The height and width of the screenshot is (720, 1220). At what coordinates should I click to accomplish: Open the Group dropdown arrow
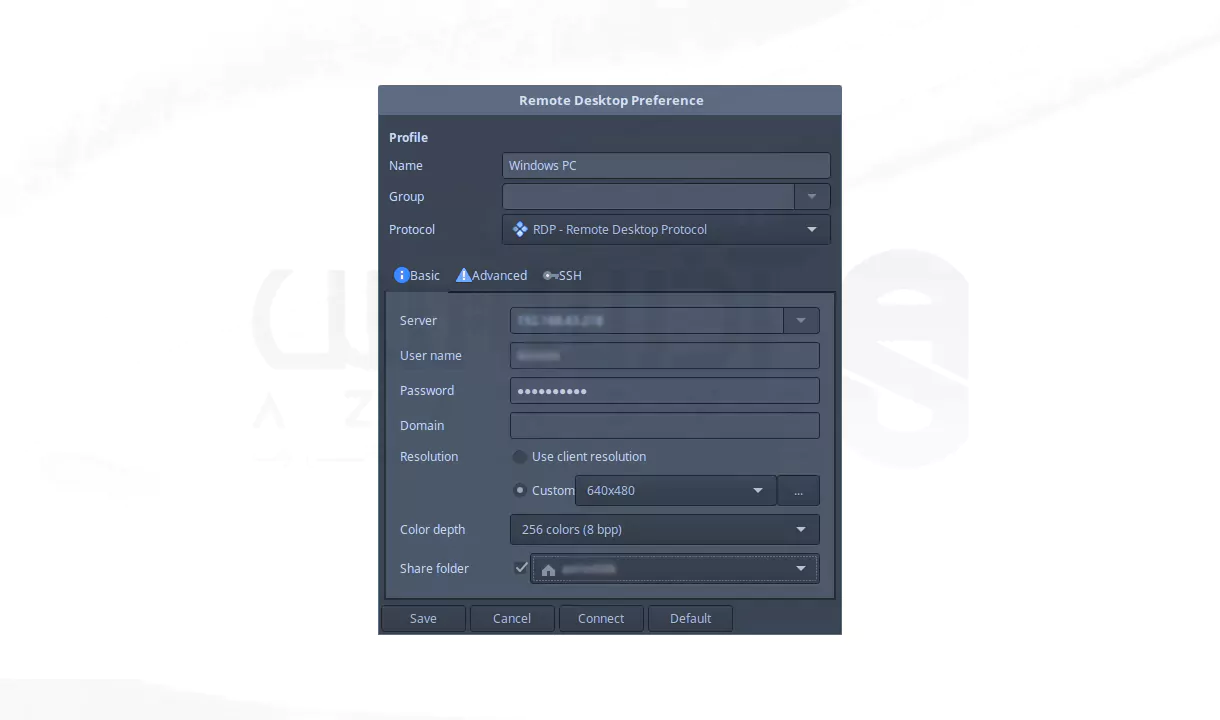(x=812, y=197)
